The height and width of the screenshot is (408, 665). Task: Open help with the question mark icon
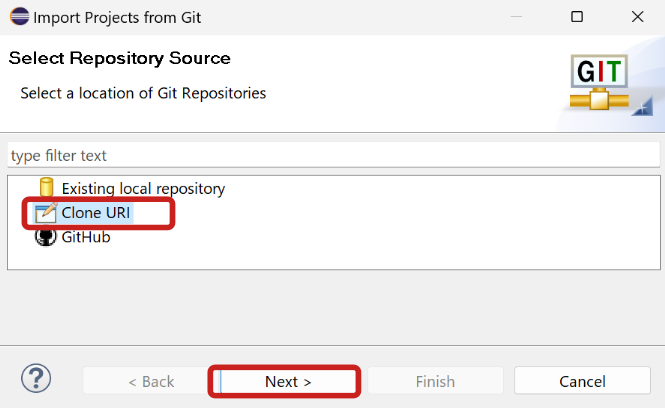tap(37, 380)
